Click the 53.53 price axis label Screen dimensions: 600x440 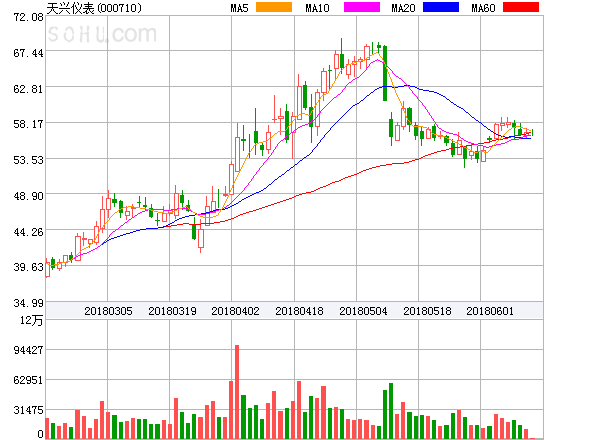(x=28, y=160)
